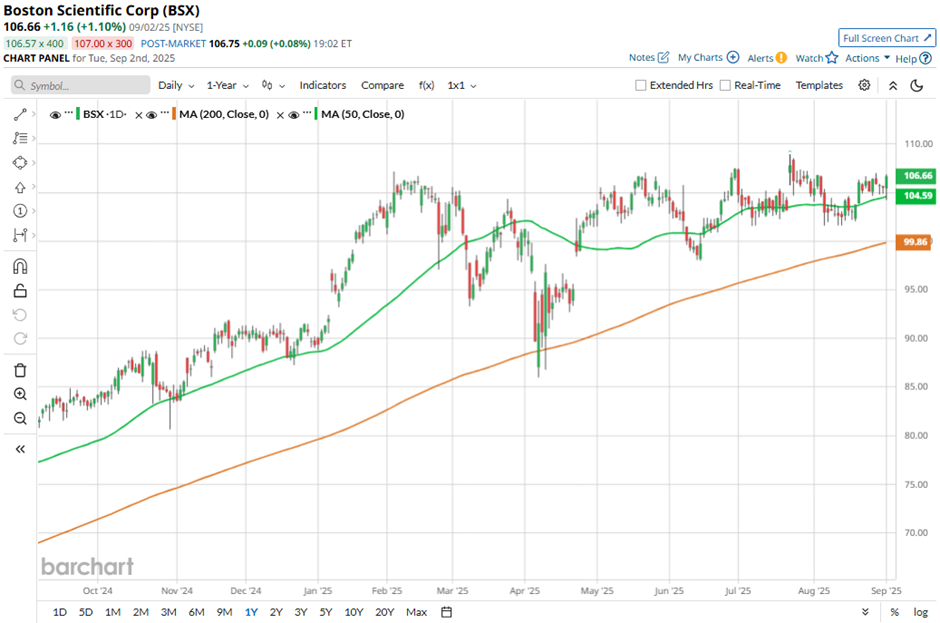Open the Fibonacci retracement tools
Image resolution: width=940 pixels, height=623 pixels.
coord(20,139)
